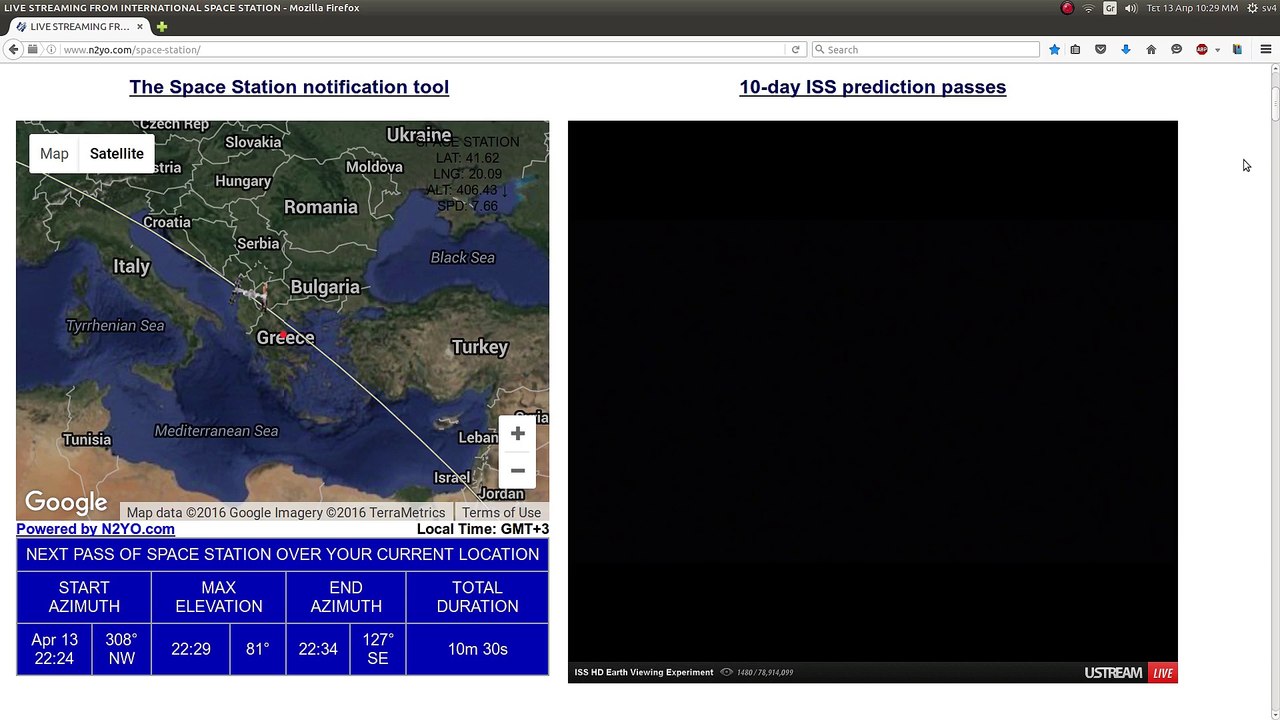This screenshot has height=720, width=1280.
Task: Zoom in the map with plus button
Action: point(517,433)
